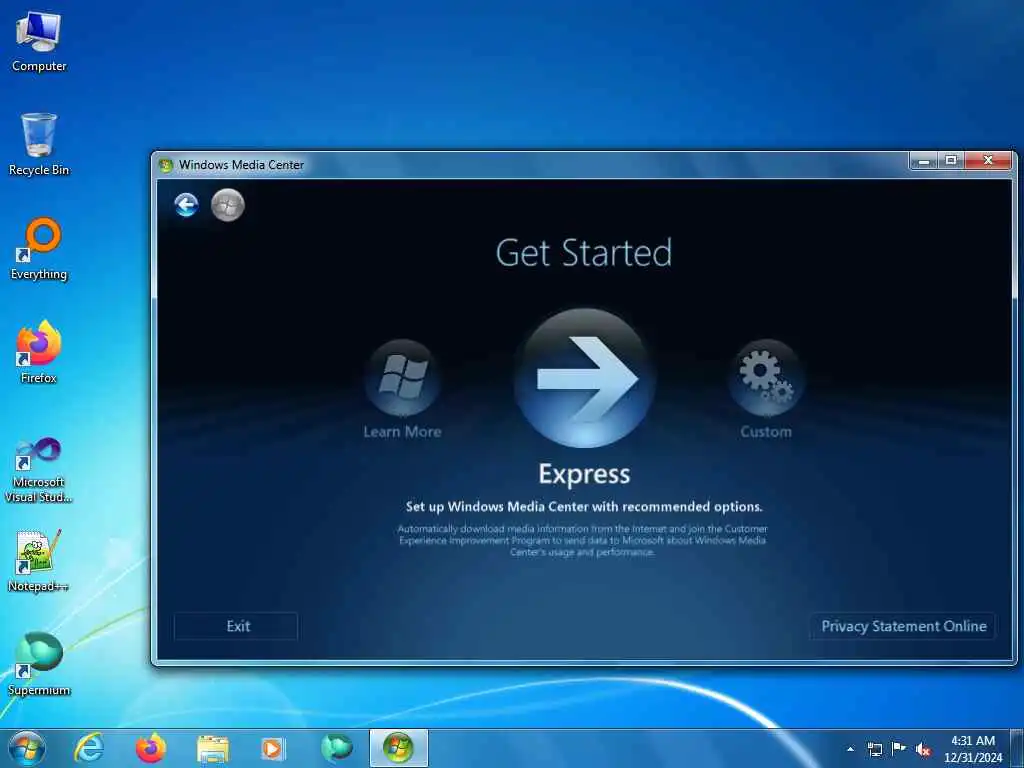1024x768 pixels.
Task: Select the Recycle Bin icon
Action: tap(39, 145)
